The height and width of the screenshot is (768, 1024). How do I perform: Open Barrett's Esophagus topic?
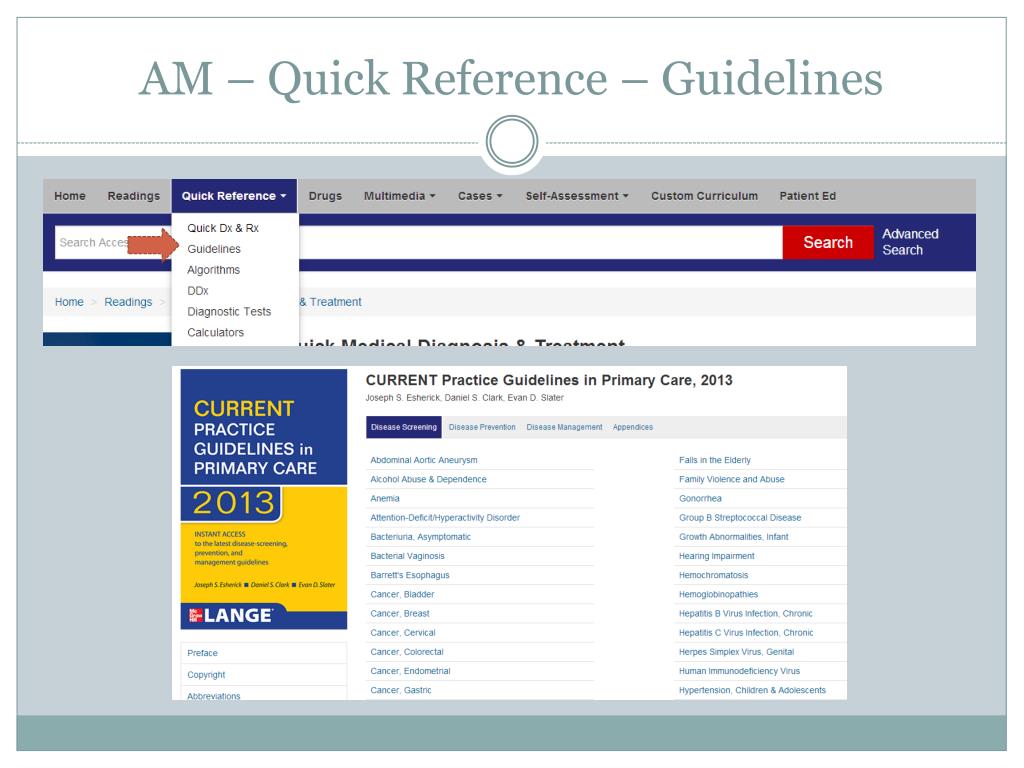(x=409, y=575)
